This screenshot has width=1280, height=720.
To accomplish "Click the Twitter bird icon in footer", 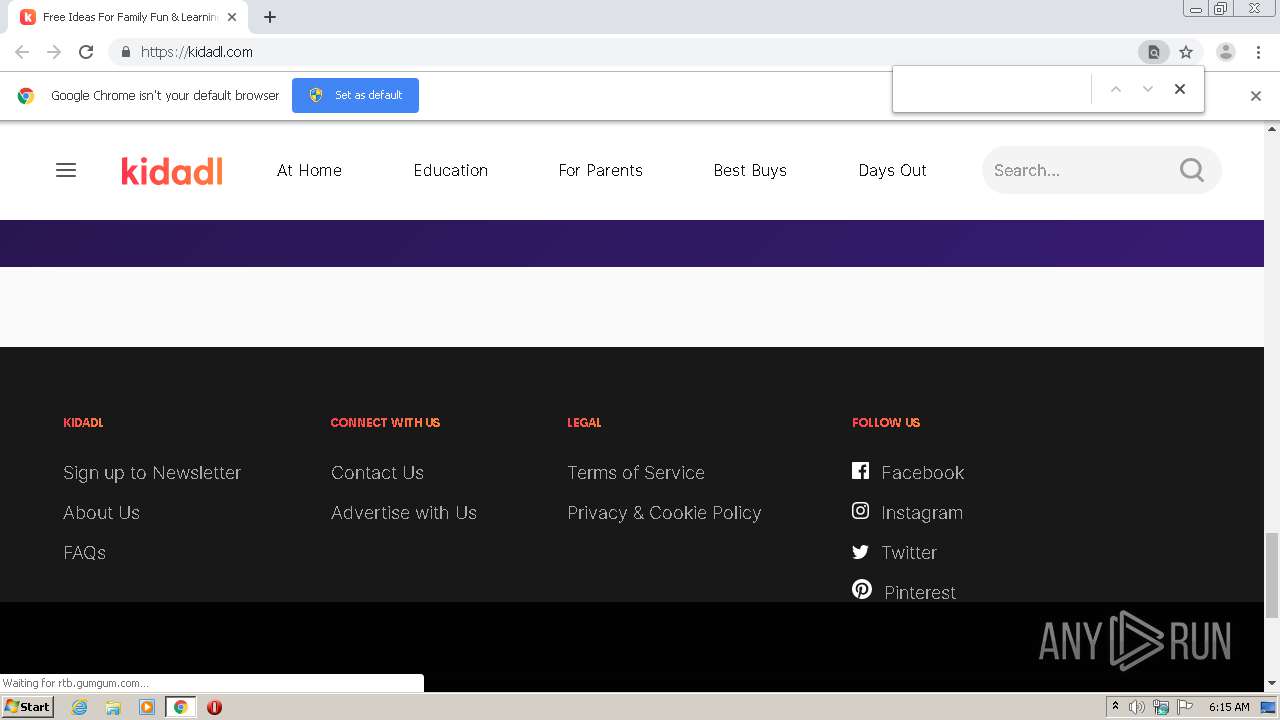I will coord(860,551).
